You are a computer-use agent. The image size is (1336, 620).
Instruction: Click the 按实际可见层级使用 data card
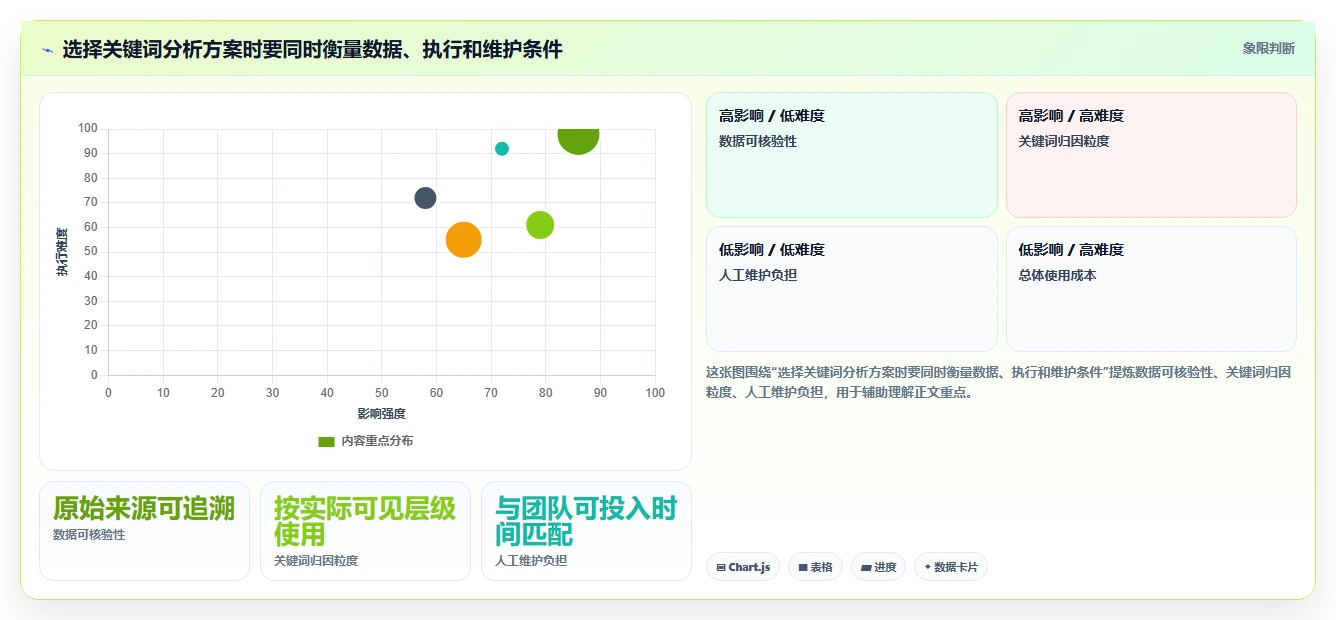point(365,531)
